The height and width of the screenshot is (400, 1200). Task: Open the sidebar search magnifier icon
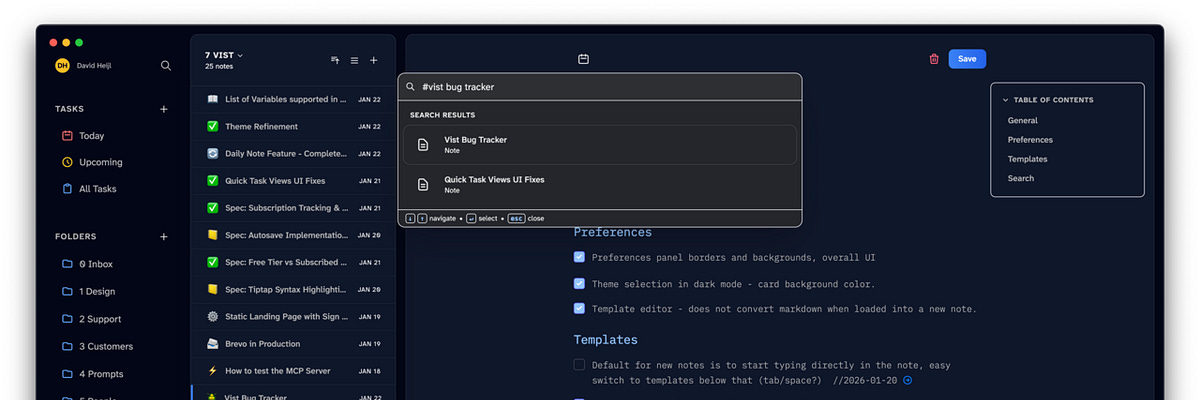166,65
